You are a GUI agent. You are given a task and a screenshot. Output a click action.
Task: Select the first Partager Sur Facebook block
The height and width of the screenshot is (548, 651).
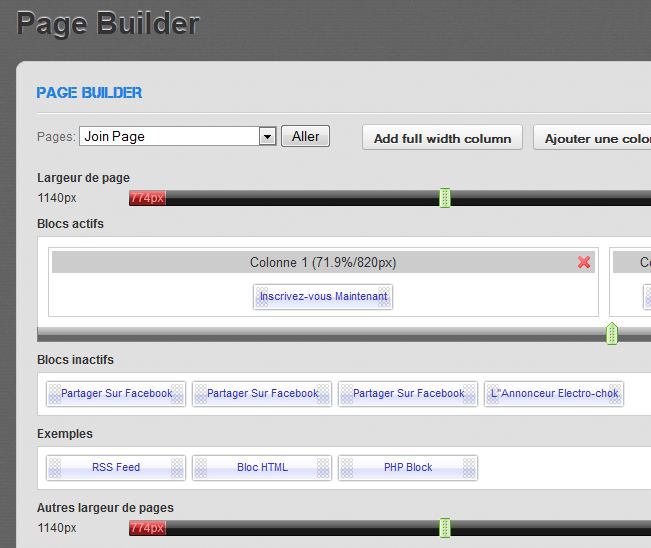pyautogui.click(x=116, y=394)
